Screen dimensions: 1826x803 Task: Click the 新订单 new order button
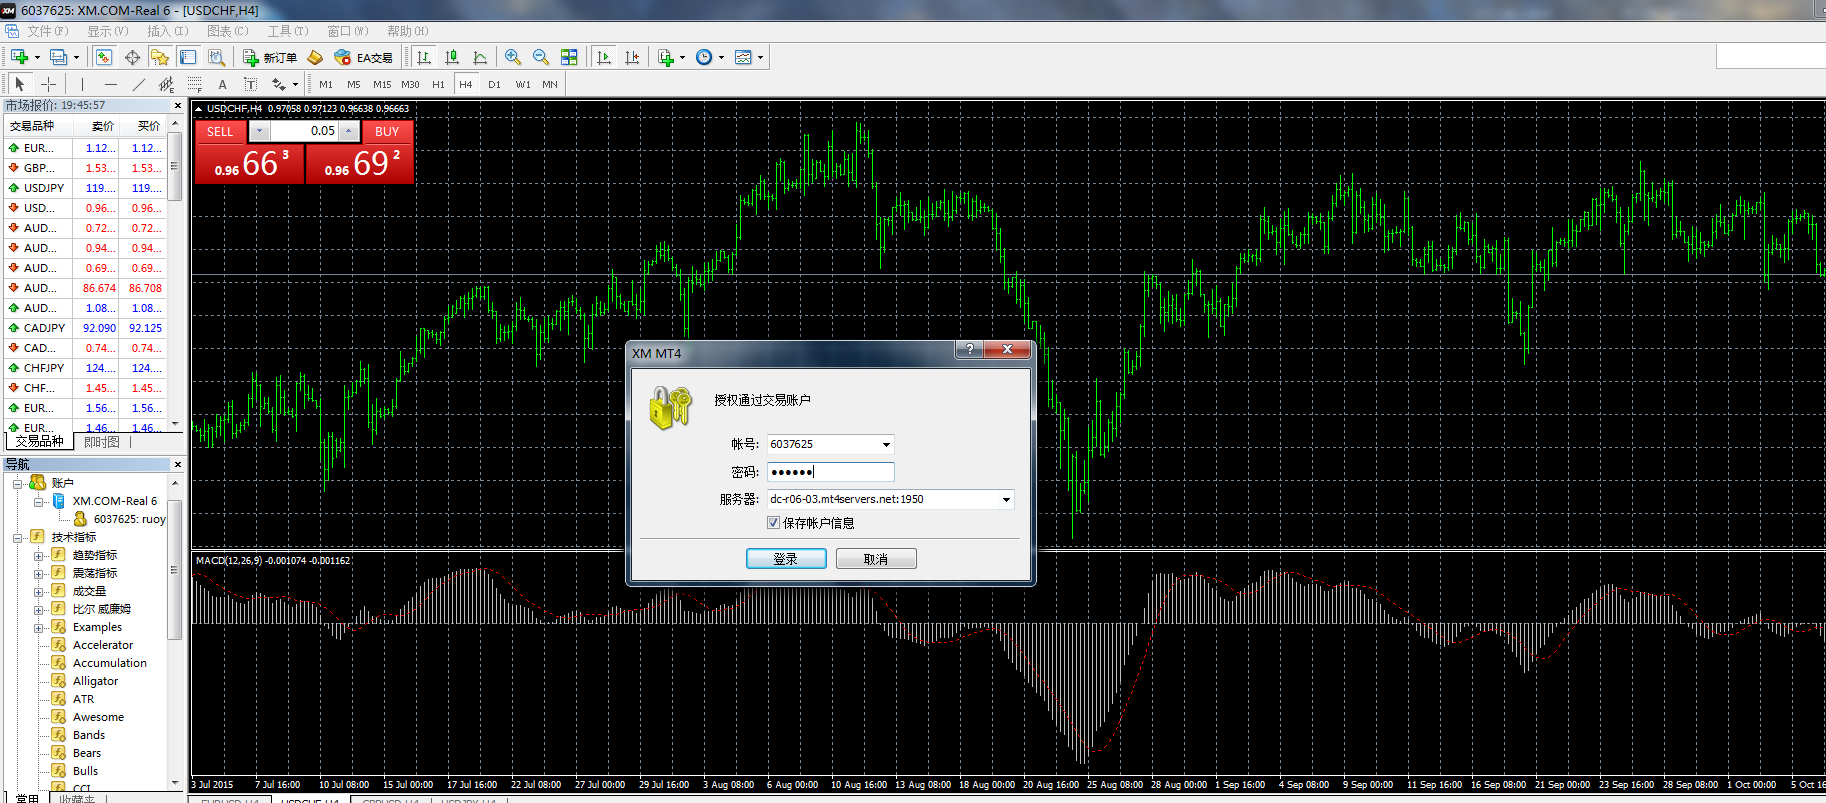coord(270,57)
